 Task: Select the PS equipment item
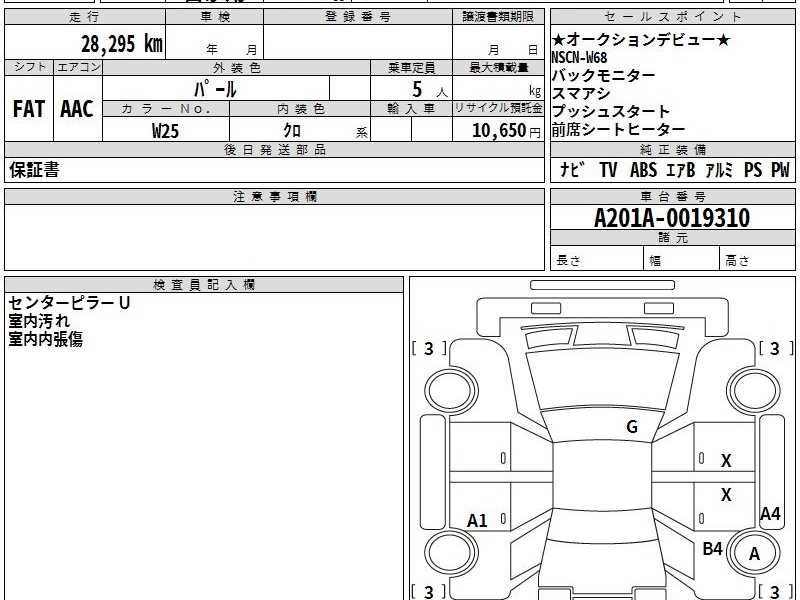coord(753,169)
